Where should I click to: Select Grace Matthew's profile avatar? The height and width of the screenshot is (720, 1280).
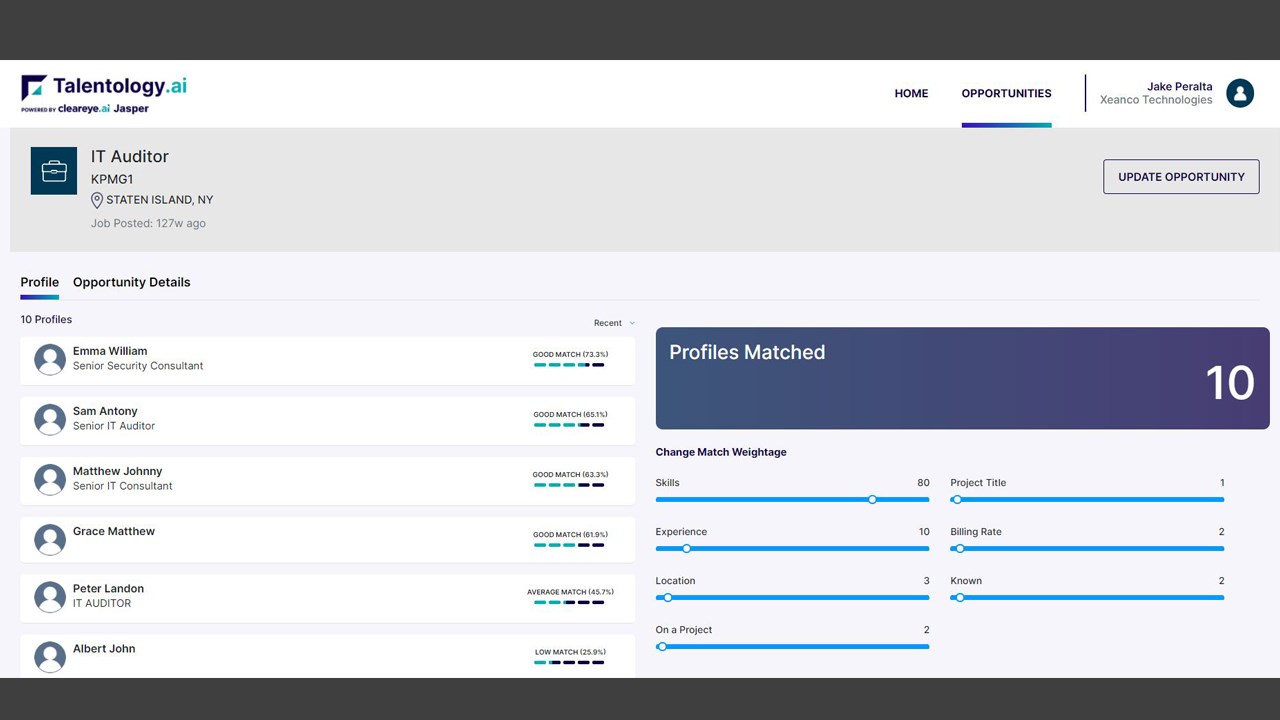click(x=50, y=539)
